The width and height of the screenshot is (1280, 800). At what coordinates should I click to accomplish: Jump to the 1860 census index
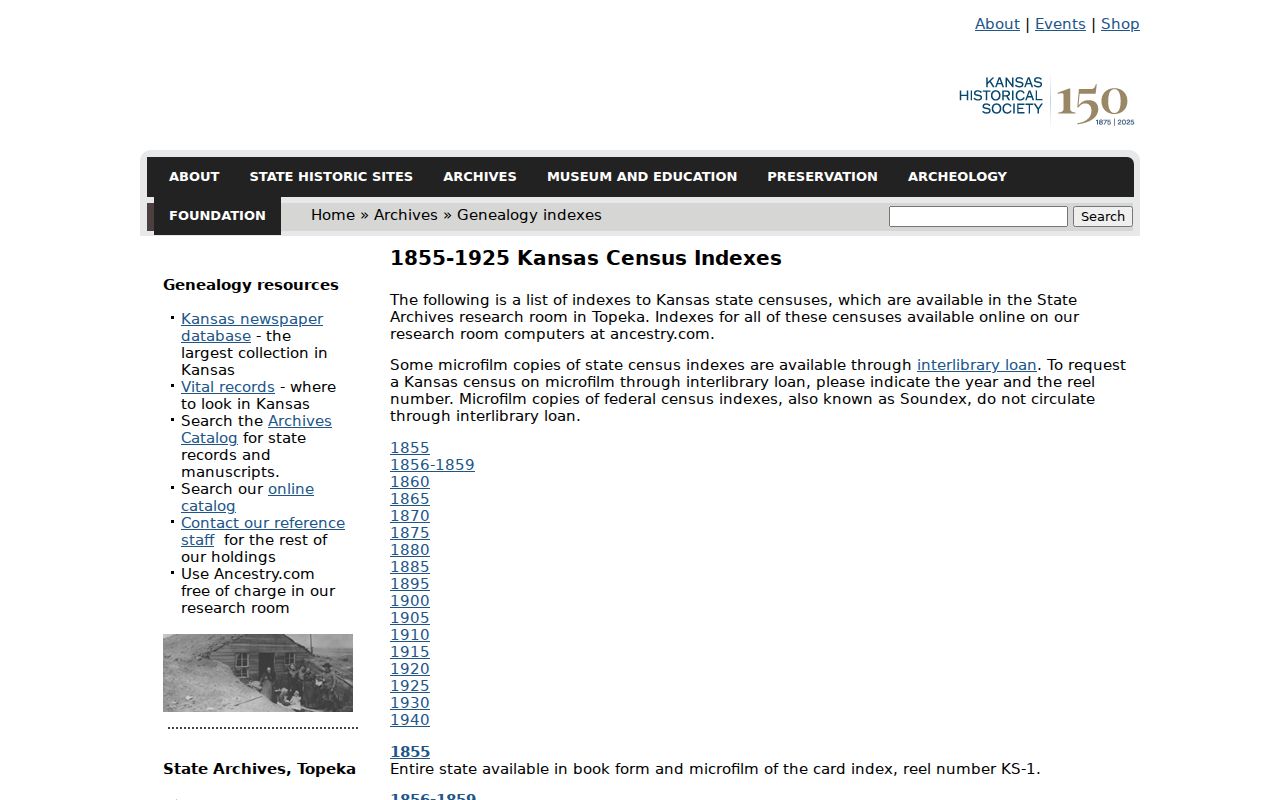tap(410, 482)
